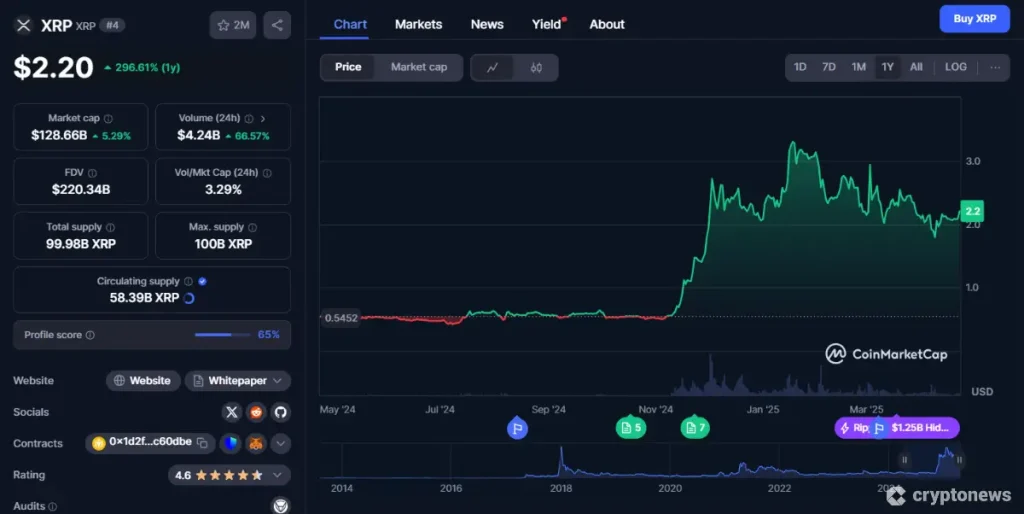
Task: Open the share icon button
Action: [x=277, y=25]
